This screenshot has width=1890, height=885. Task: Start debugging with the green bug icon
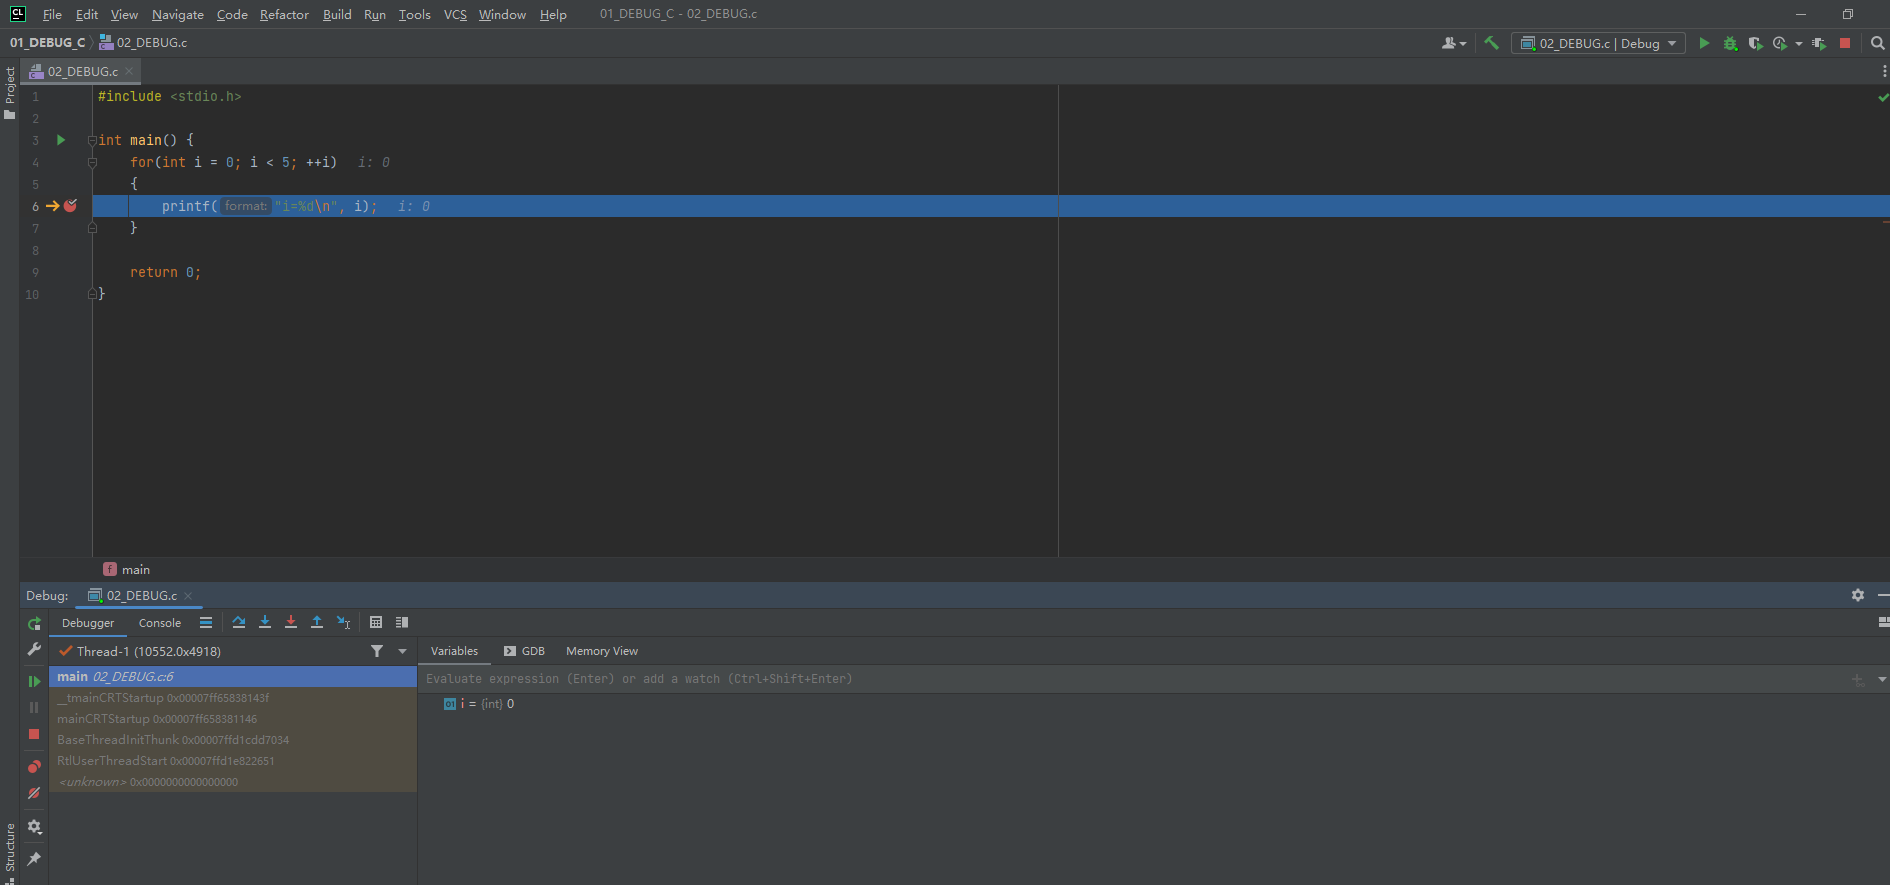click(x=1730, y=43)
